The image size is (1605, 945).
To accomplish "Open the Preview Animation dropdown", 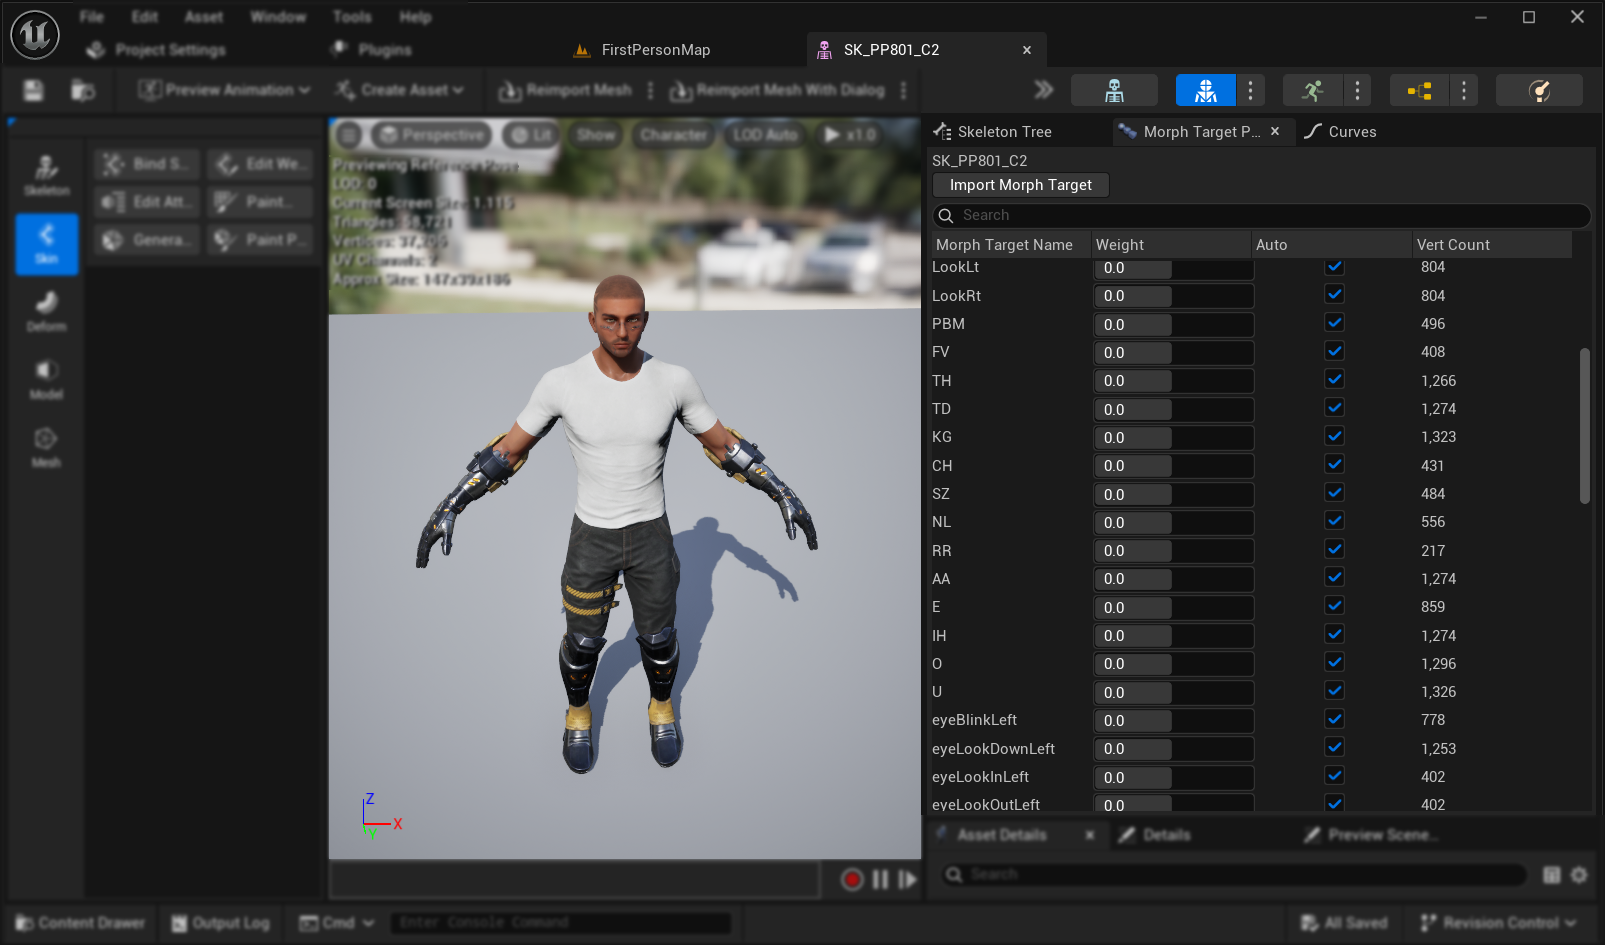I will tap(221, 89).
